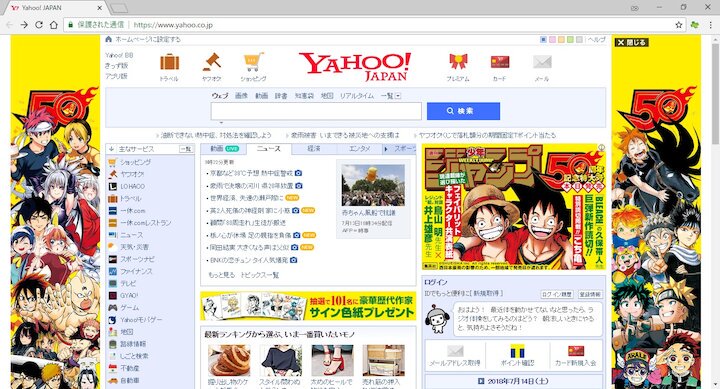Image resolution: width=720 pixels, height=389 pixels.
Task: Open the メール envelope icon in the header
Action: (x=542, y=62)
